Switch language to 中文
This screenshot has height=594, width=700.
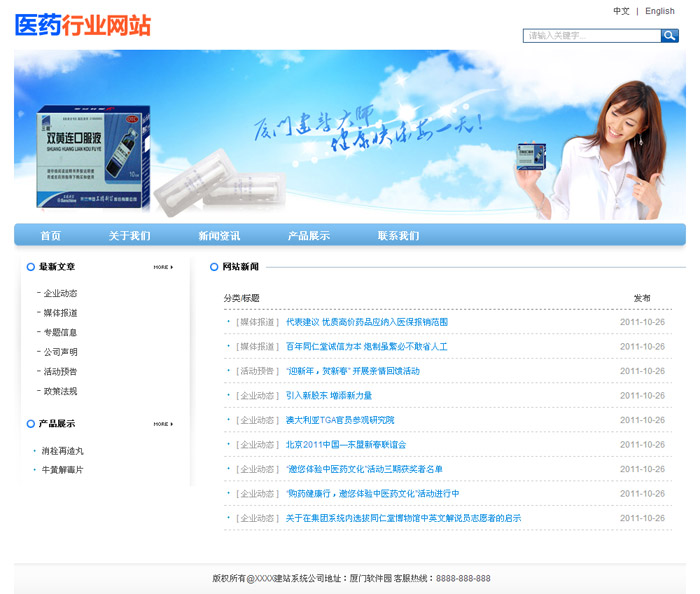(x=621, y=11)
